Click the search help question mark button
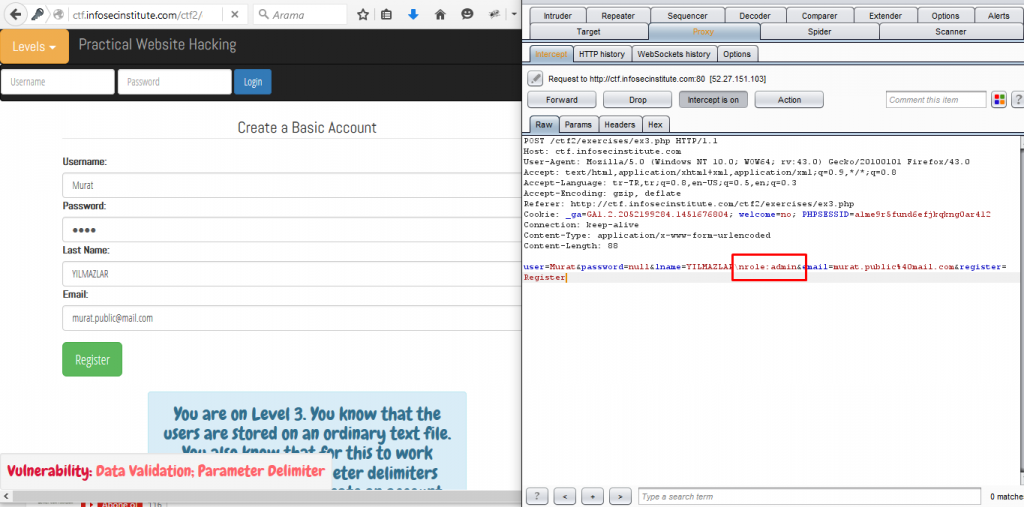Screen dimensions: 1024x507 point(536,496)
